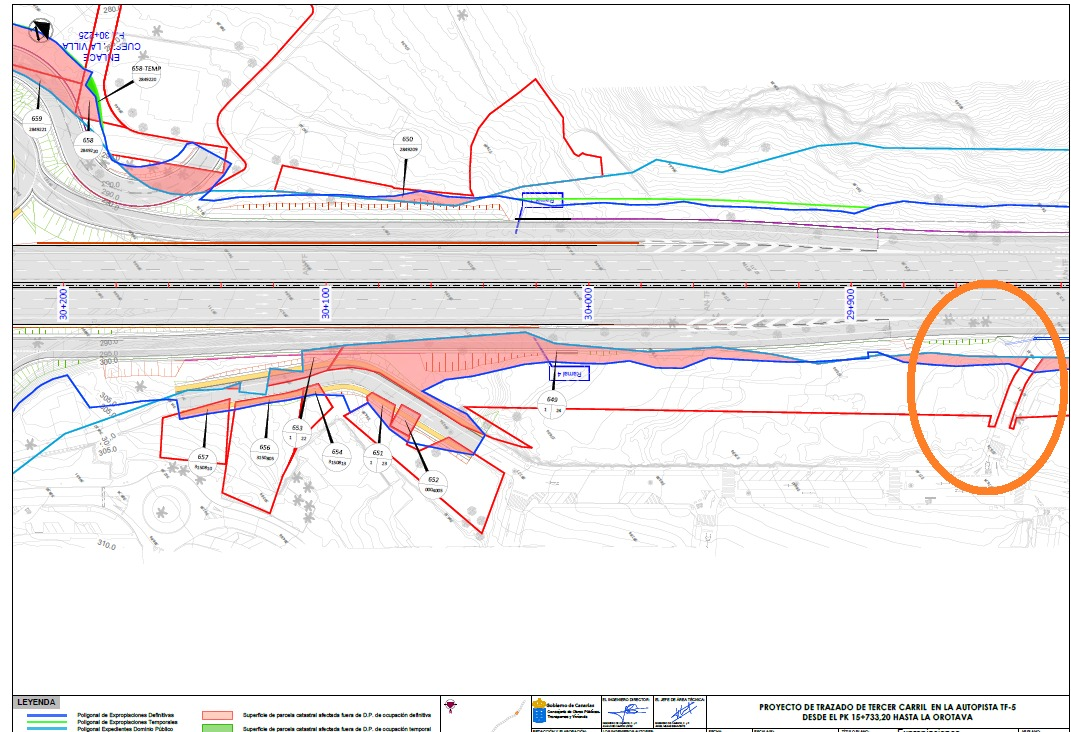This screenshot has height=732, width=1071.
Task: Click 'Superficie... ocupación definitiva' legend description
Action: click(x=337, y=716)
